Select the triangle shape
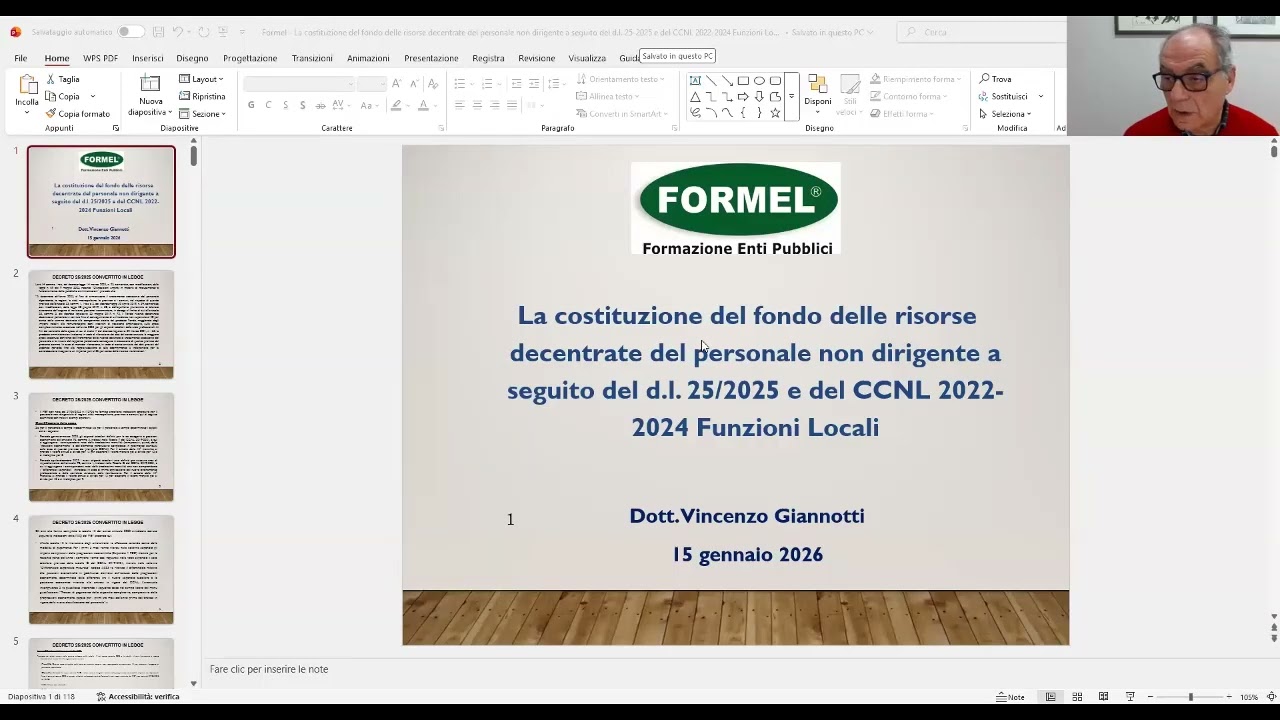Screen dimensions: 1280x720 coord(695,97)
